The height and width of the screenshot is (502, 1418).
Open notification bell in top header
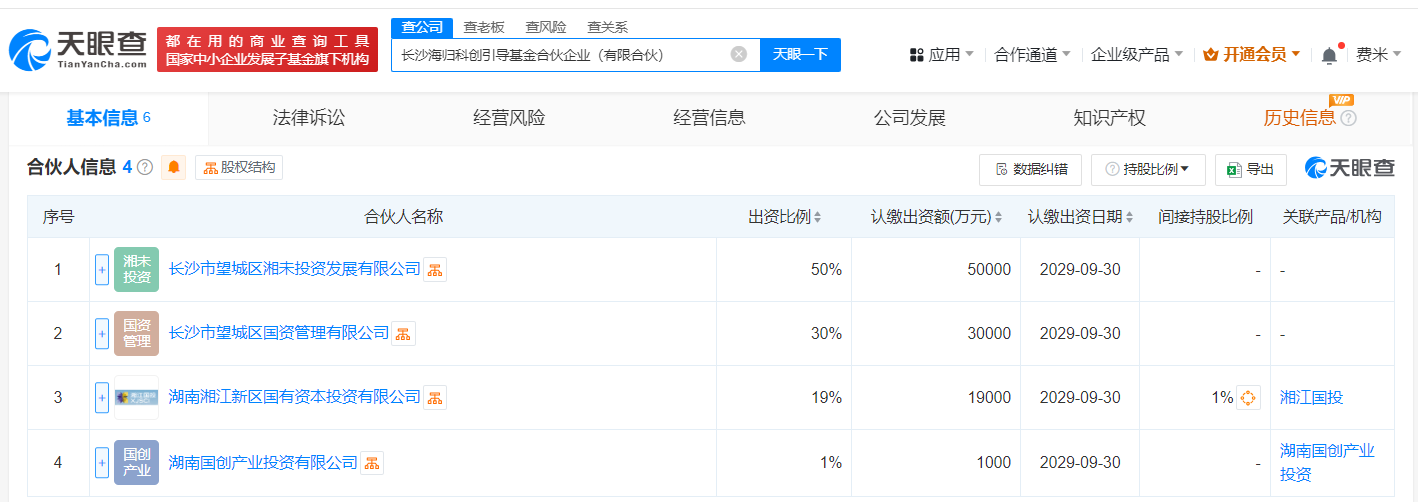click(1329, 55)
